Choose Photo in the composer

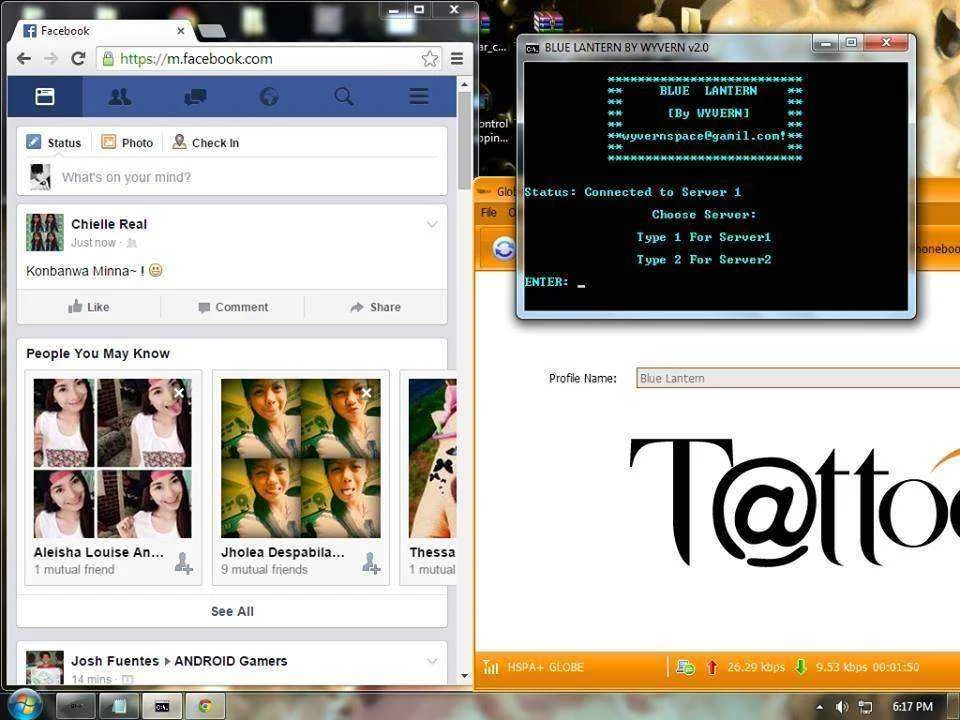127,143
